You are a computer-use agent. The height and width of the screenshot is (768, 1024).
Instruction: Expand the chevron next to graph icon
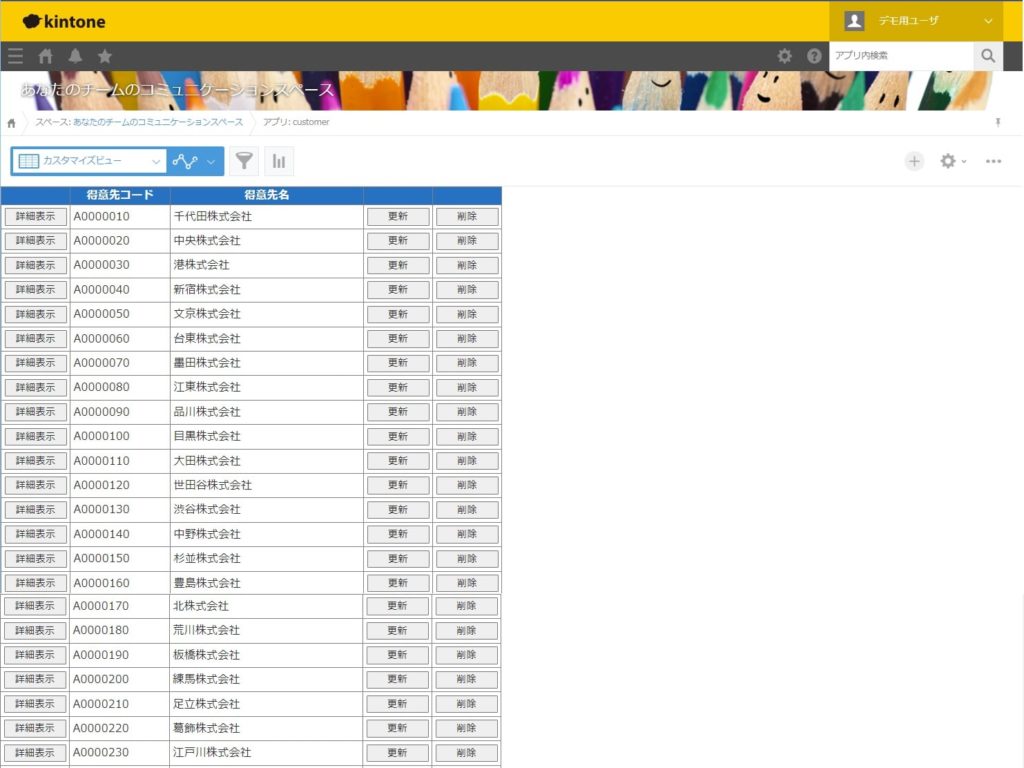211,161
